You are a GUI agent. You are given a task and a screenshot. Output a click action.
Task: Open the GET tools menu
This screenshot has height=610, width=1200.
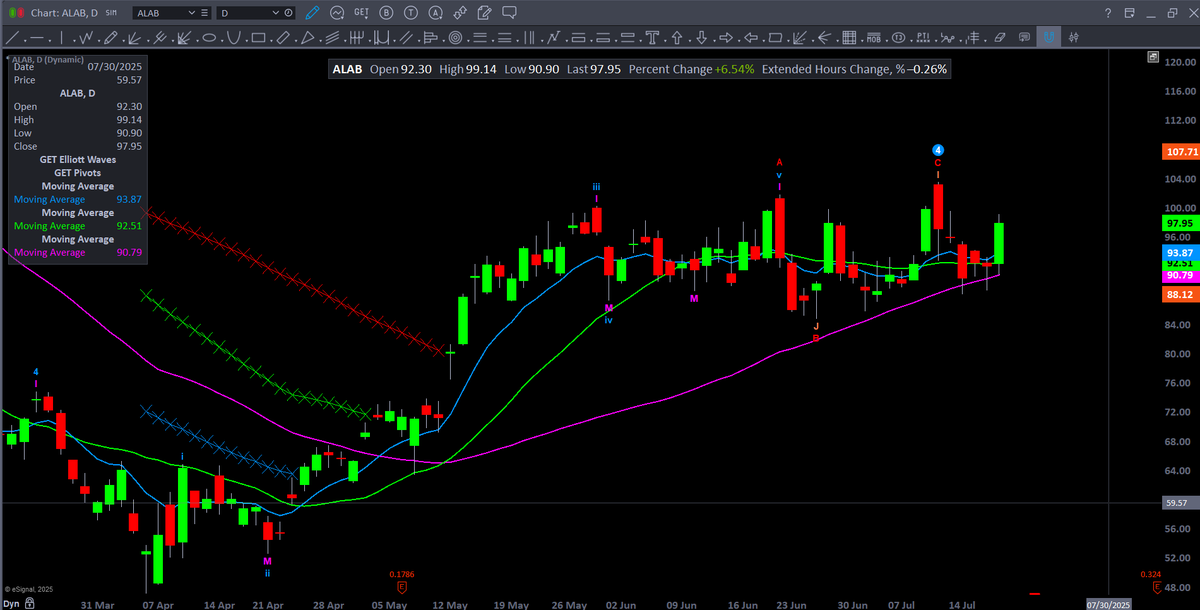[361, 13]
